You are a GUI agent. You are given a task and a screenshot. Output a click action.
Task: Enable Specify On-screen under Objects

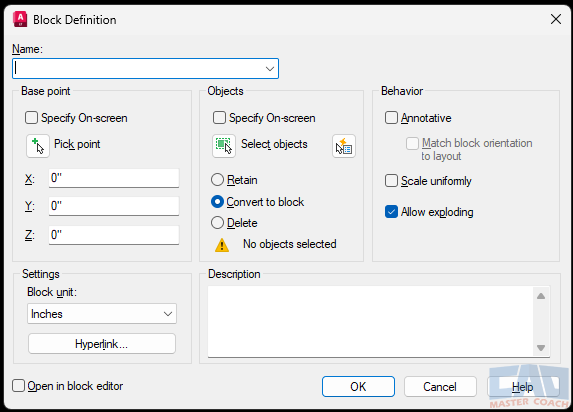(219, 118)
